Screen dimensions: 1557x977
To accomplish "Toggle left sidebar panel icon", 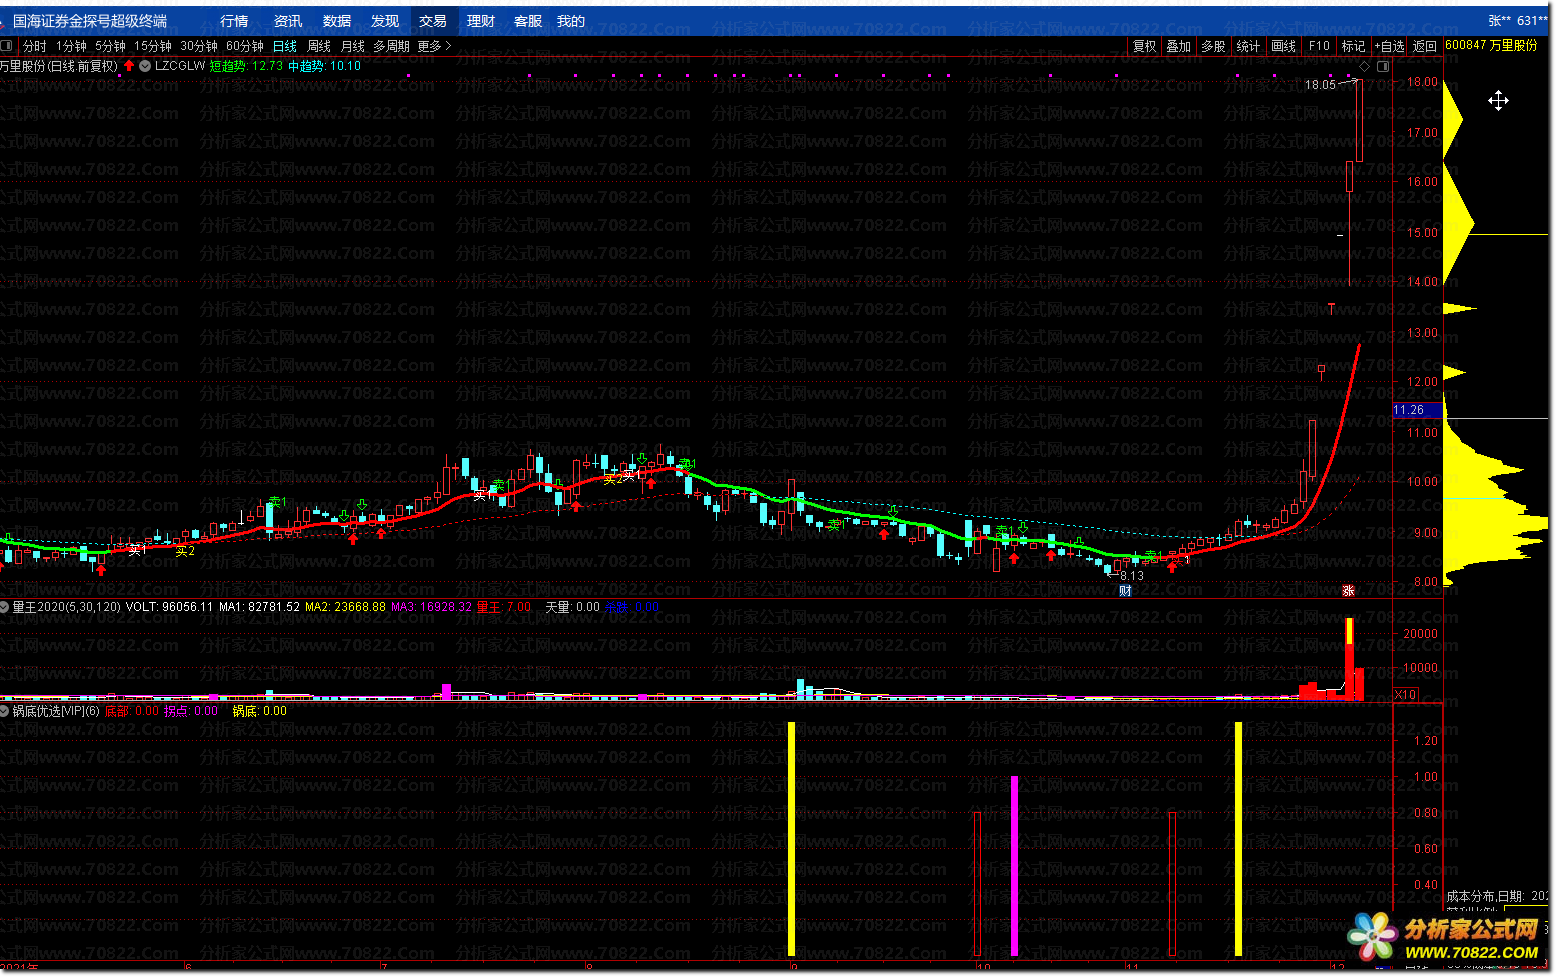I will pyautogui.click(x=7, y=46).
